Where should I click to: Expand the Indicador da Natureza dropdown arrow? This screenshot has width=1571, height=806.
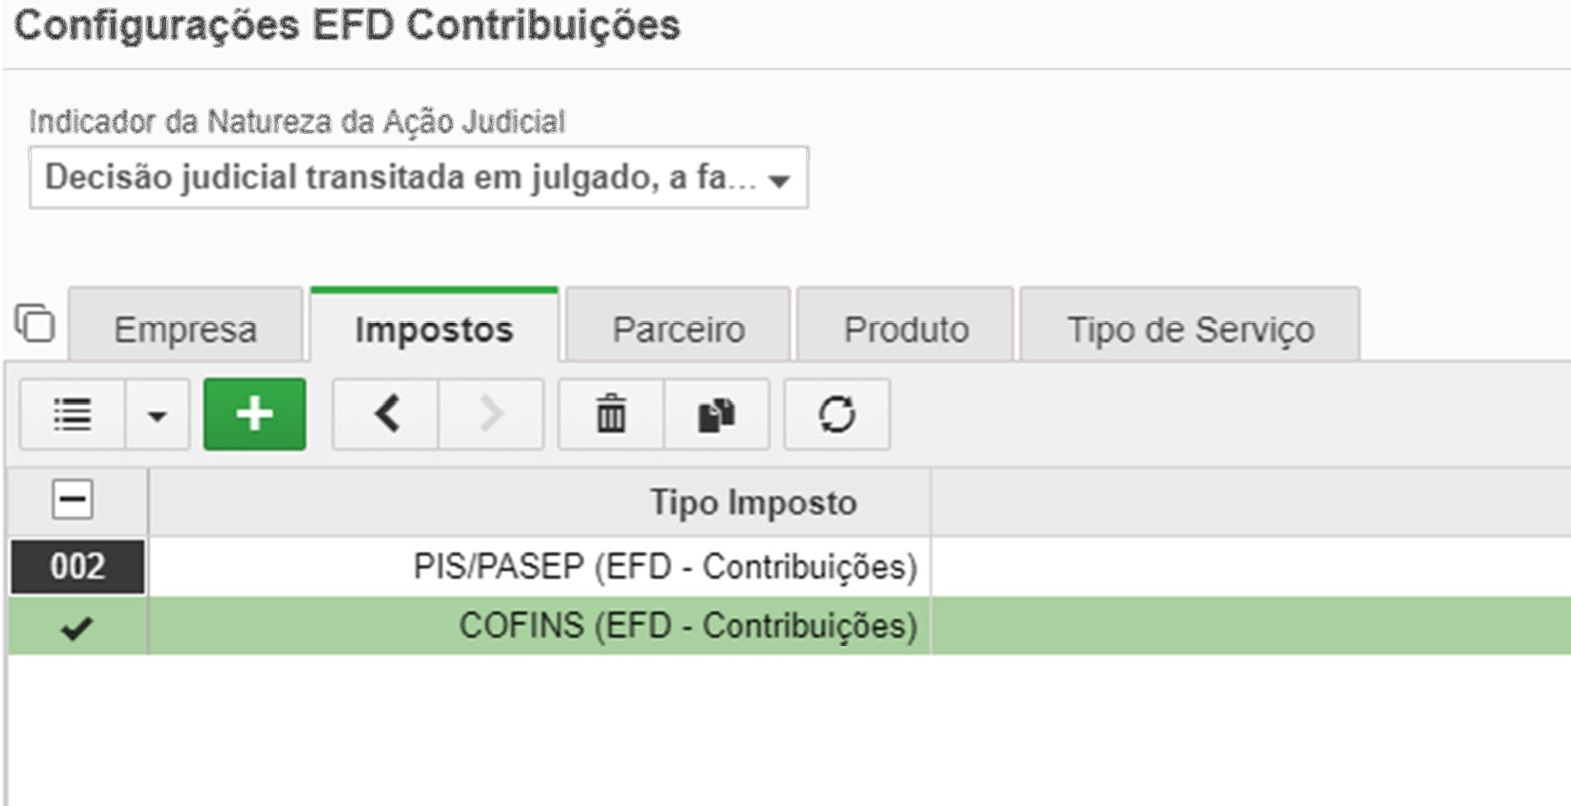(779, 180)
